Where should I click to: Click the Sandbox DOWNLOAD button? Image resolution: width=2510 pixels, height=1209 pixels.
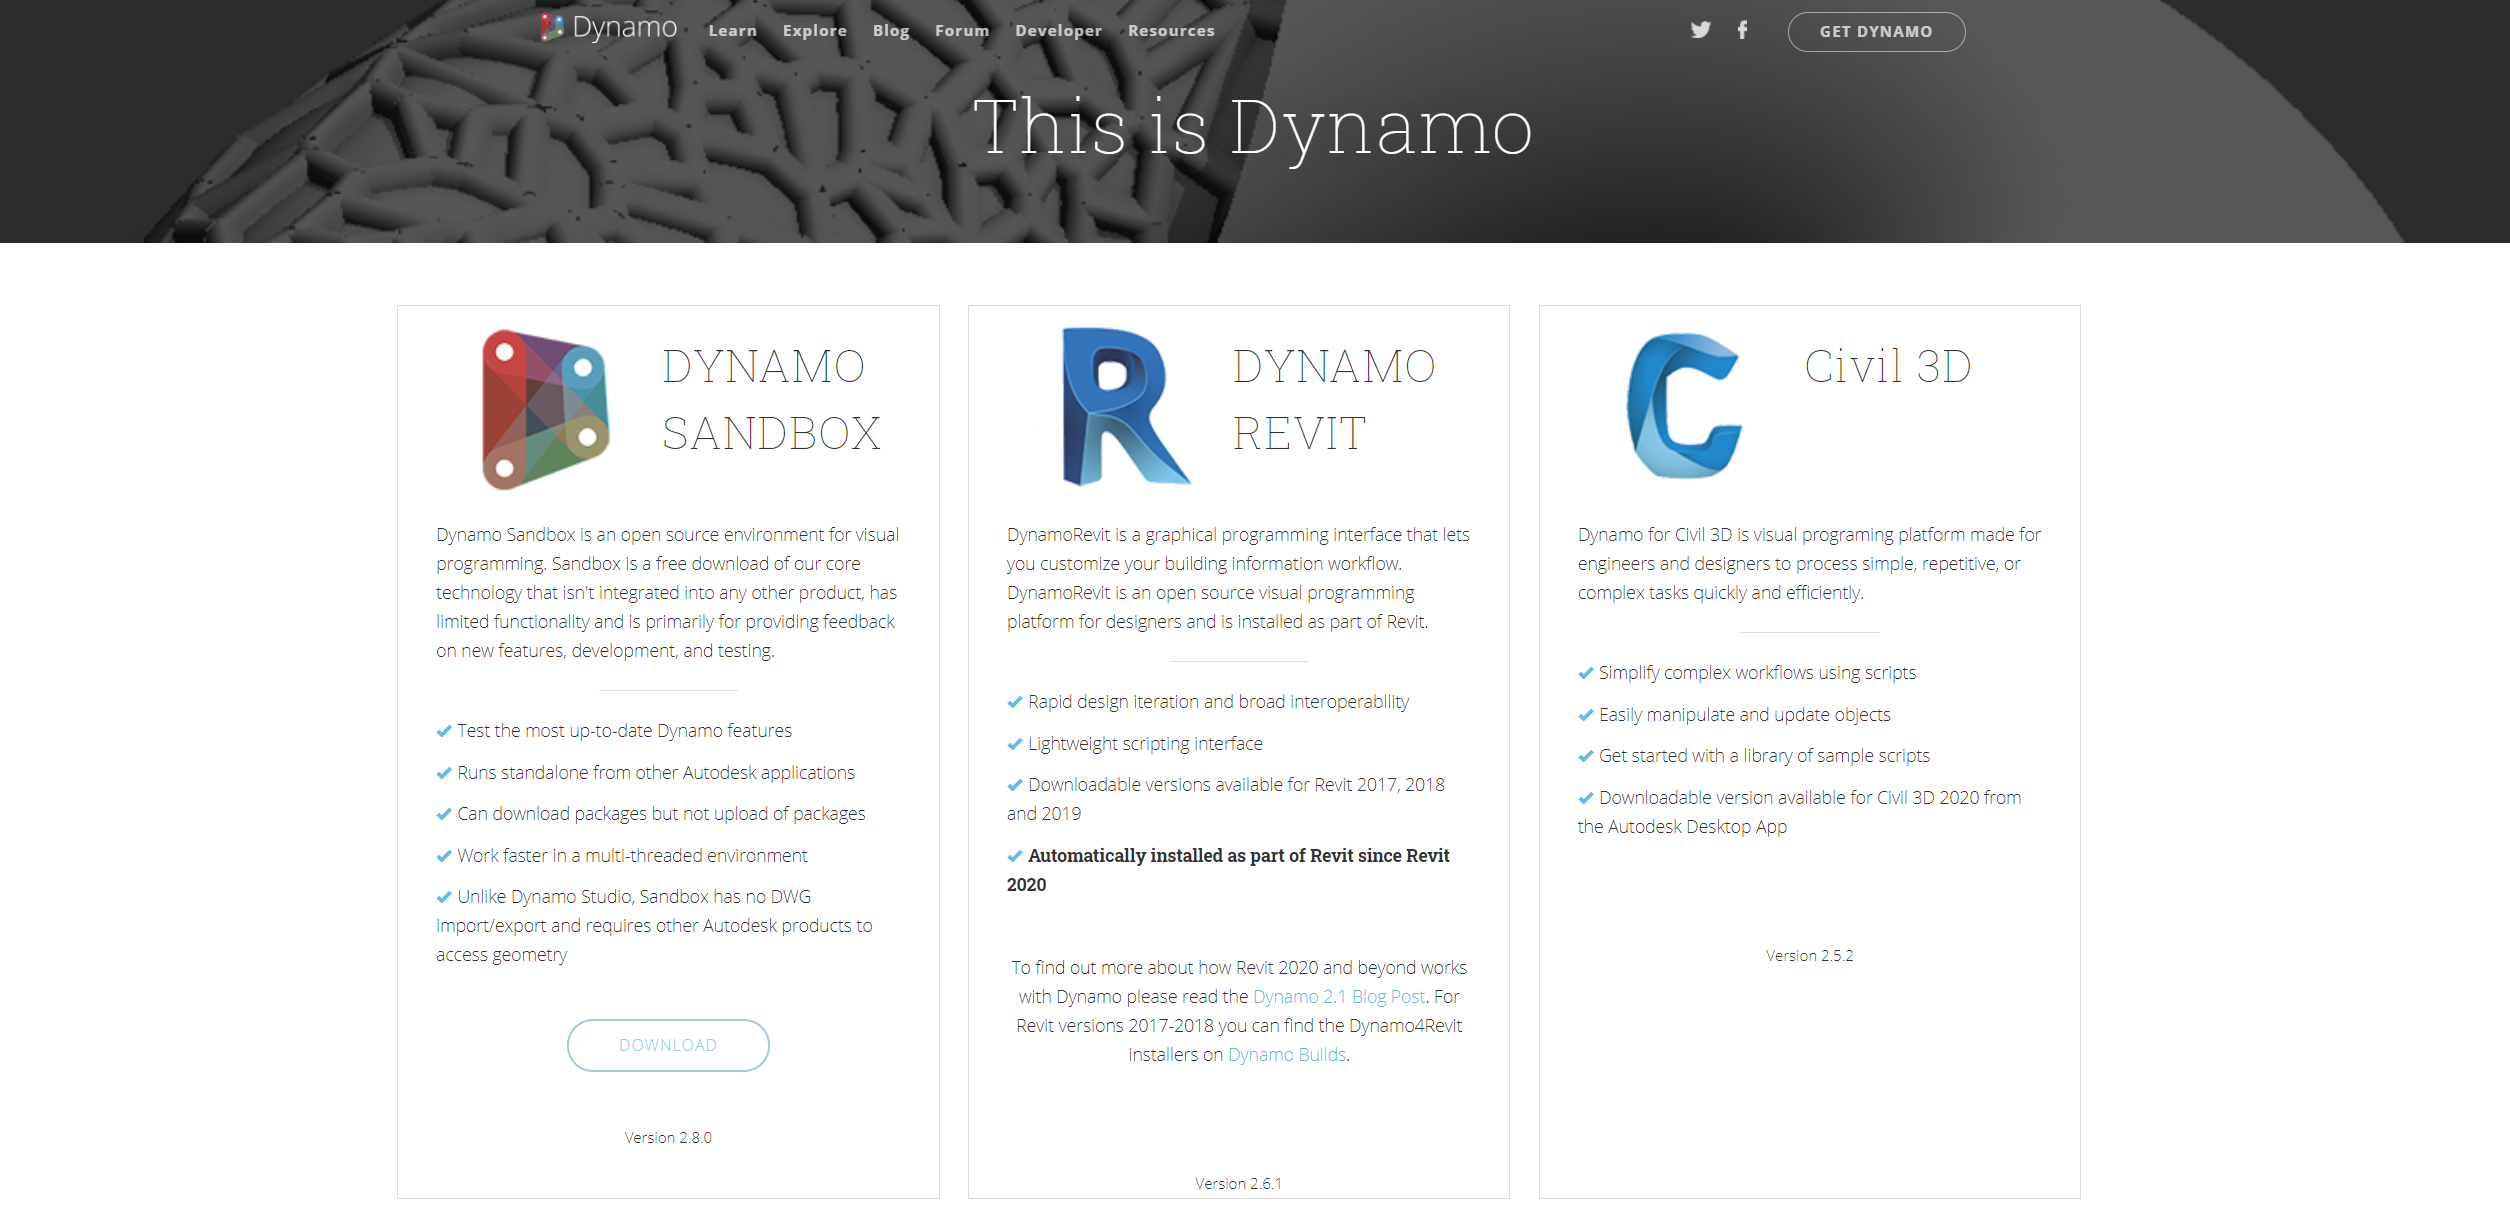click(668, 1045)
